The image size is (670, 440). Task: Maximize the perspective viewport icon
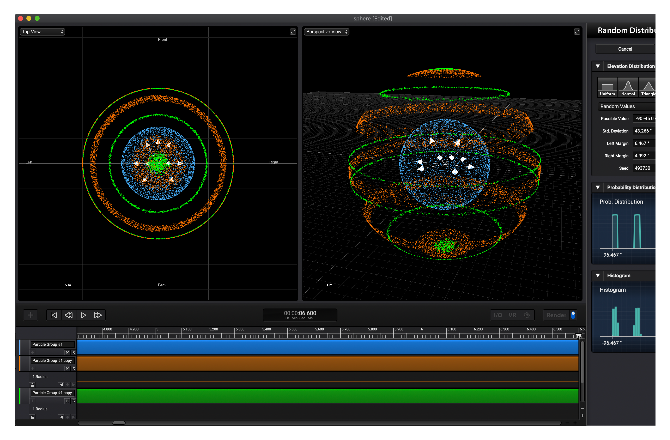click(576, 32)
